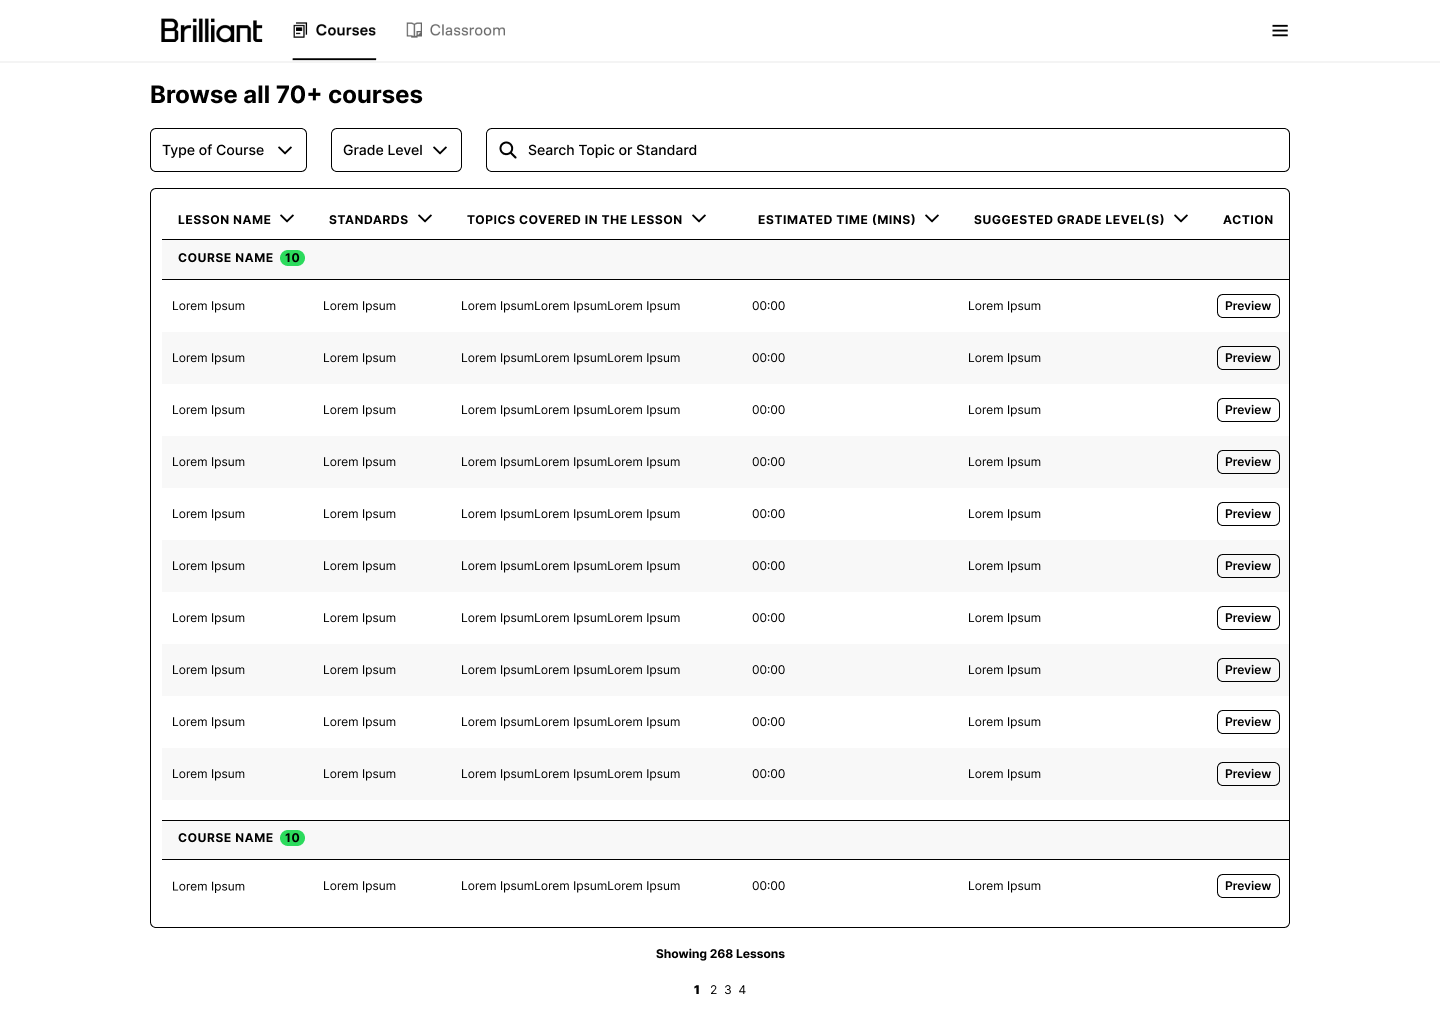
Task: Sort by the Standards column
Action: tap(380, 219)
